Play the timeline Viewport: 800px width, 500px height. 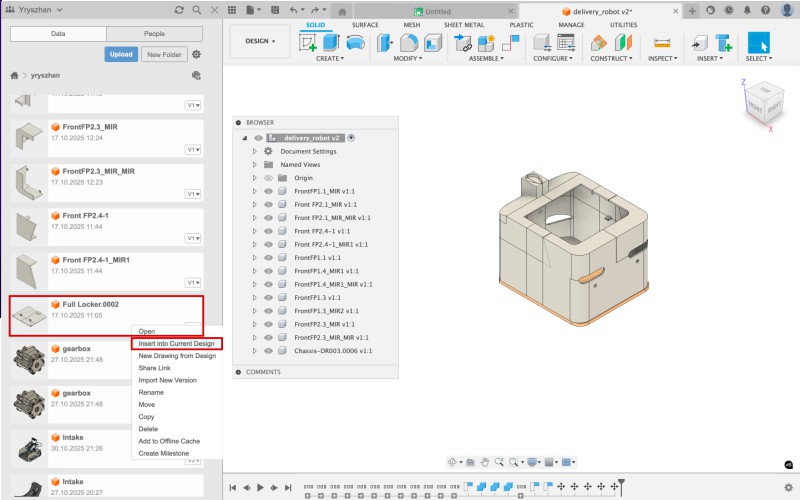260,487
